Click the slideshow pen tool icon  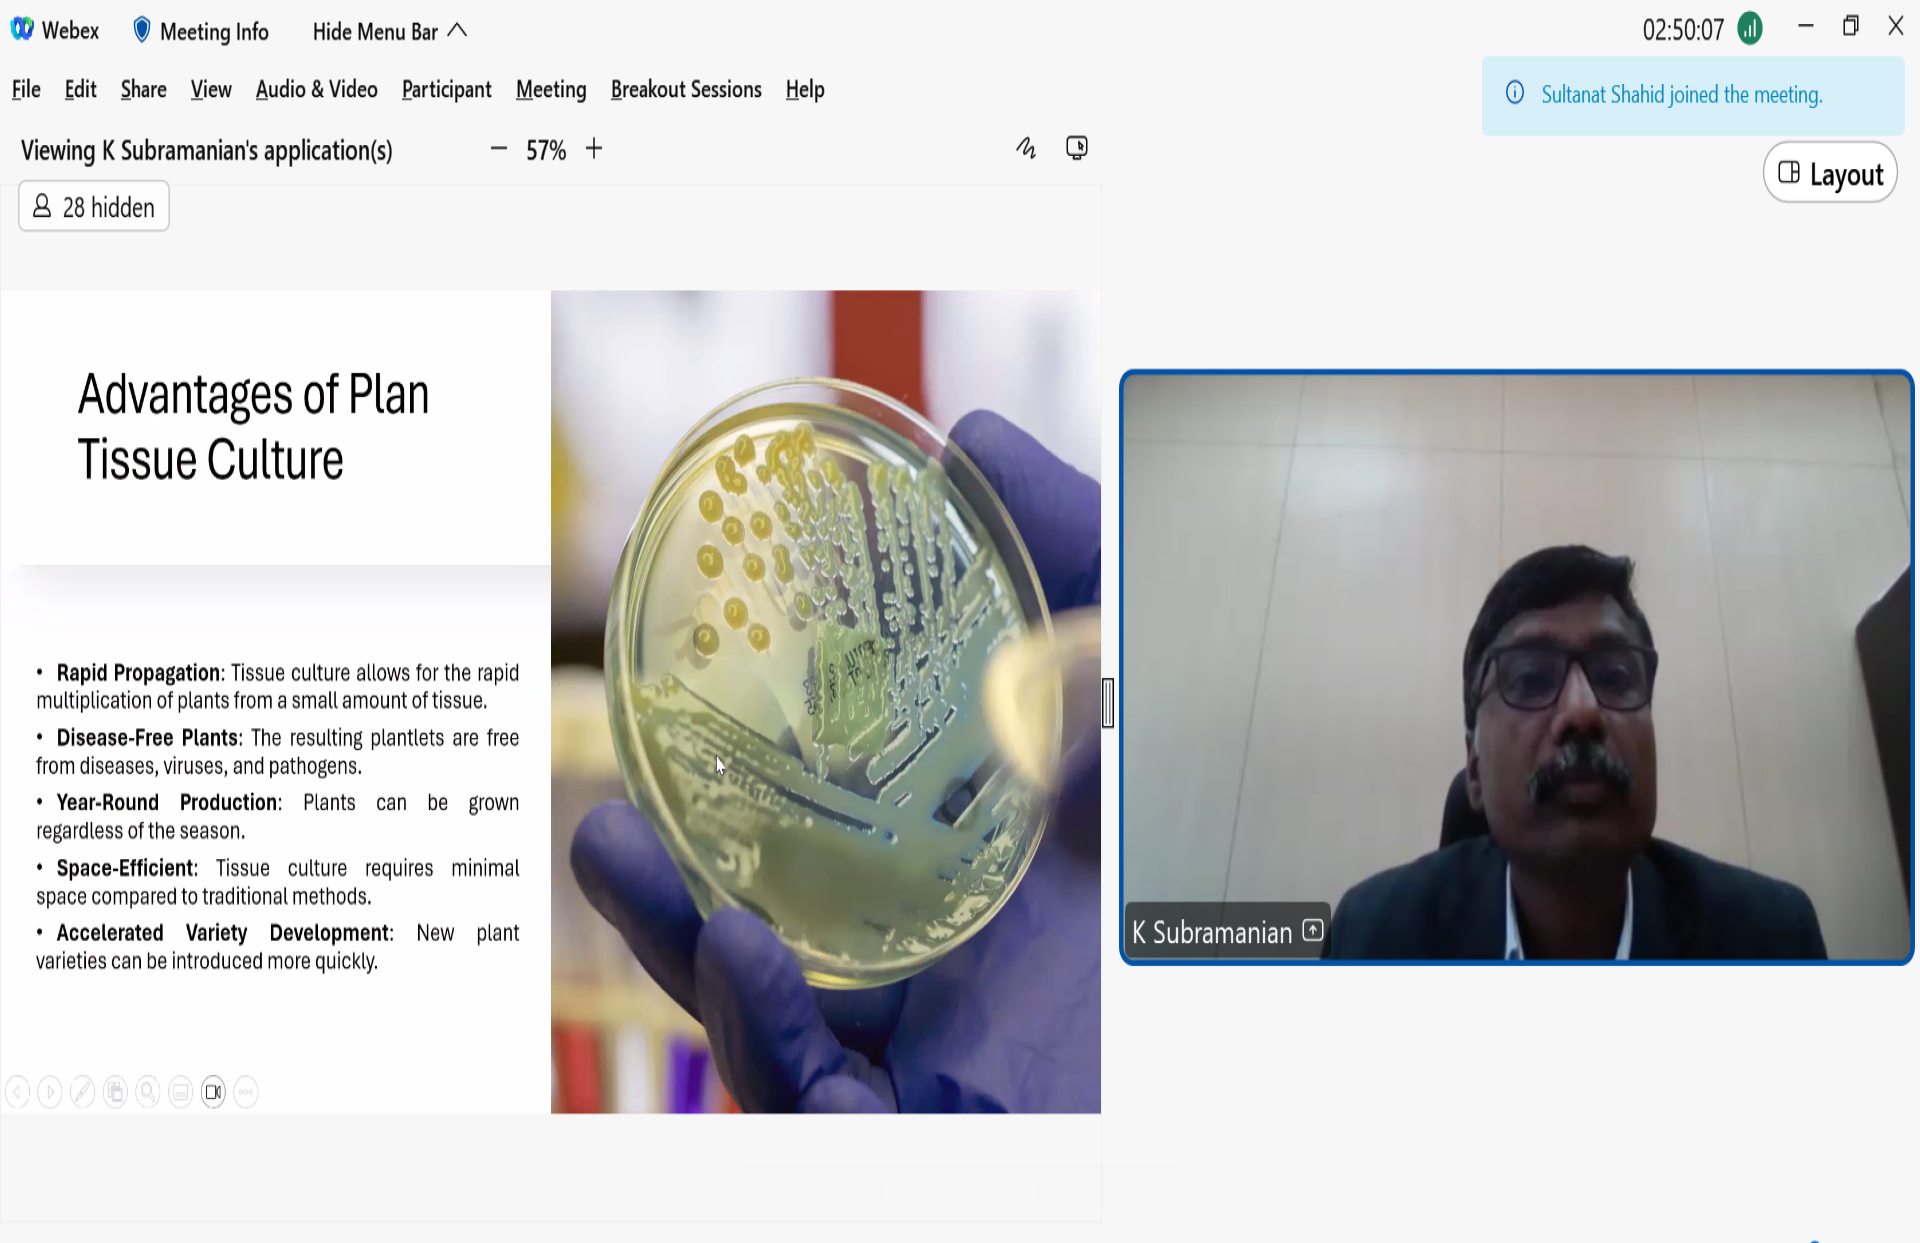(83, 1092)
